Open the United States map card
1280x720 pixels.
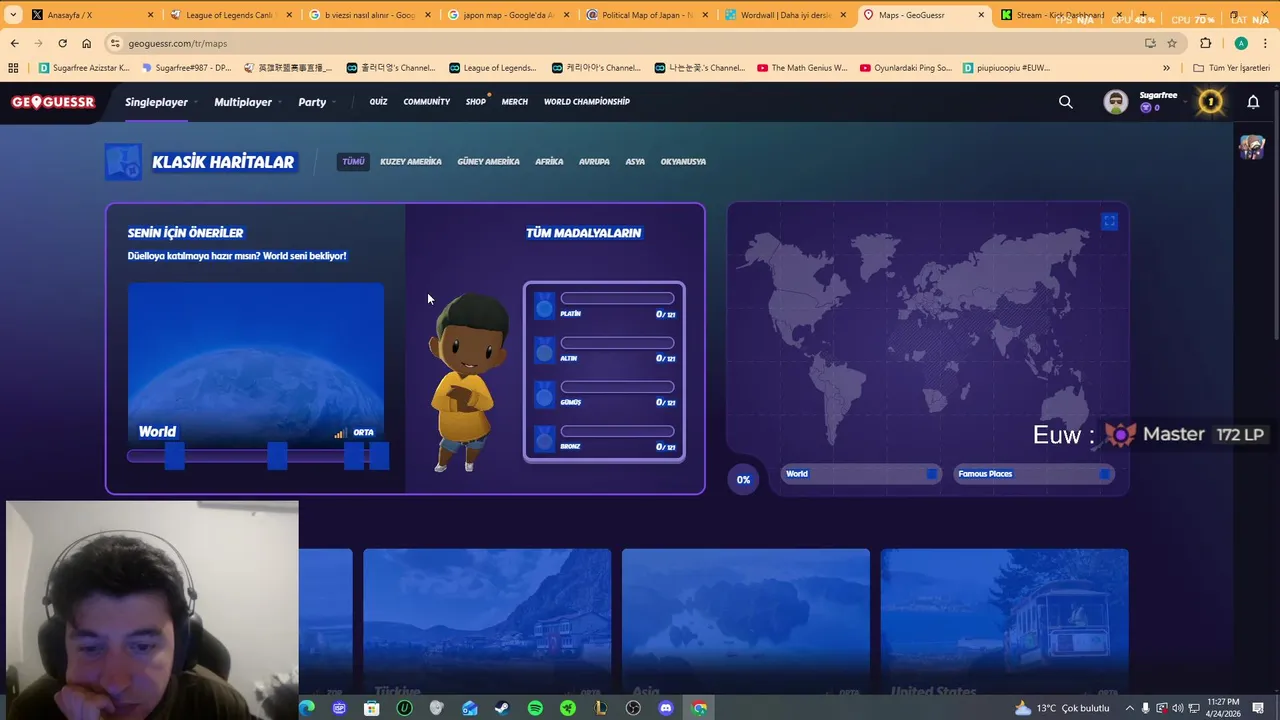click(x=1004, y=623)
